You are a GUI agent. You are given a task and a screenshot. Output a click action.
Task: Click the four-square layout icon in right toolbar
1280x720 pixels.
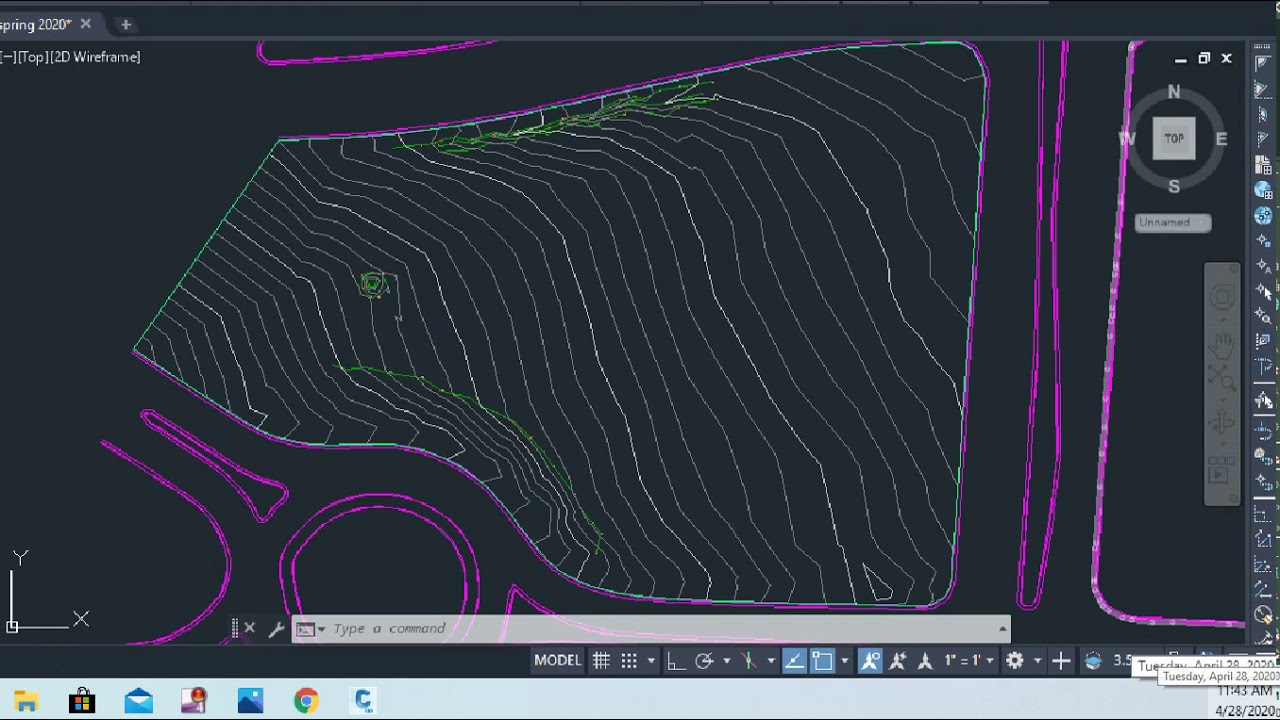[x=1263, y=165]
